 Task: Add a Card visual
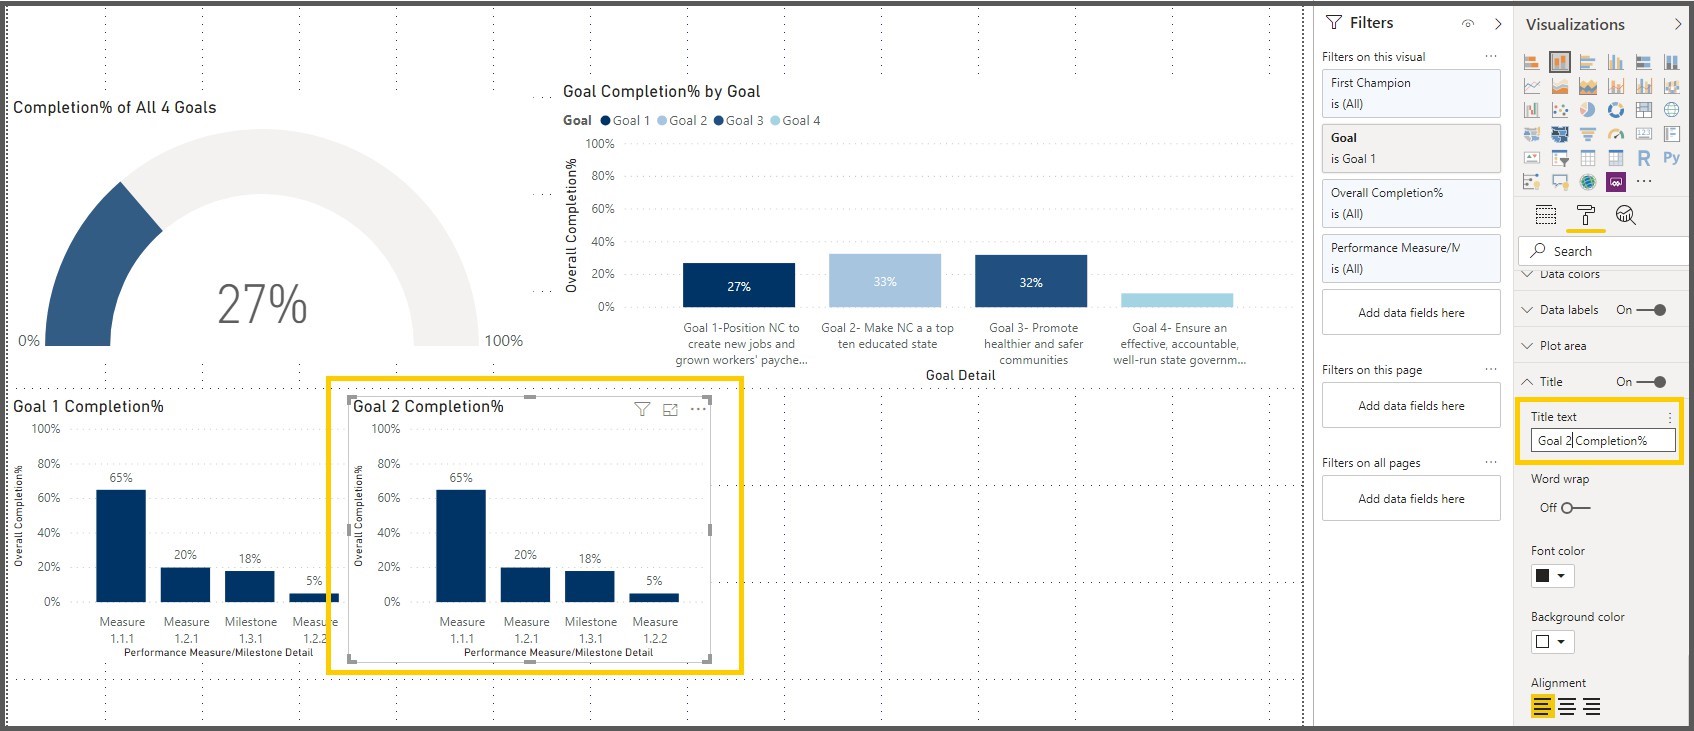[x=1644, y=133]
